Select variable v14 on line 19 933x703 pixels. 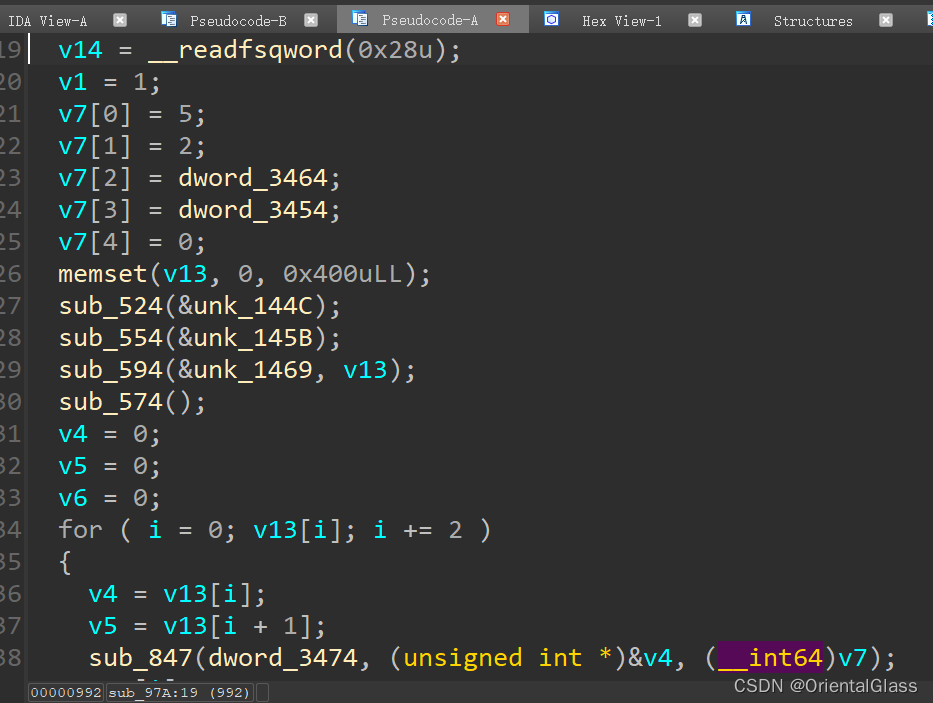click(x=80, y=49)
